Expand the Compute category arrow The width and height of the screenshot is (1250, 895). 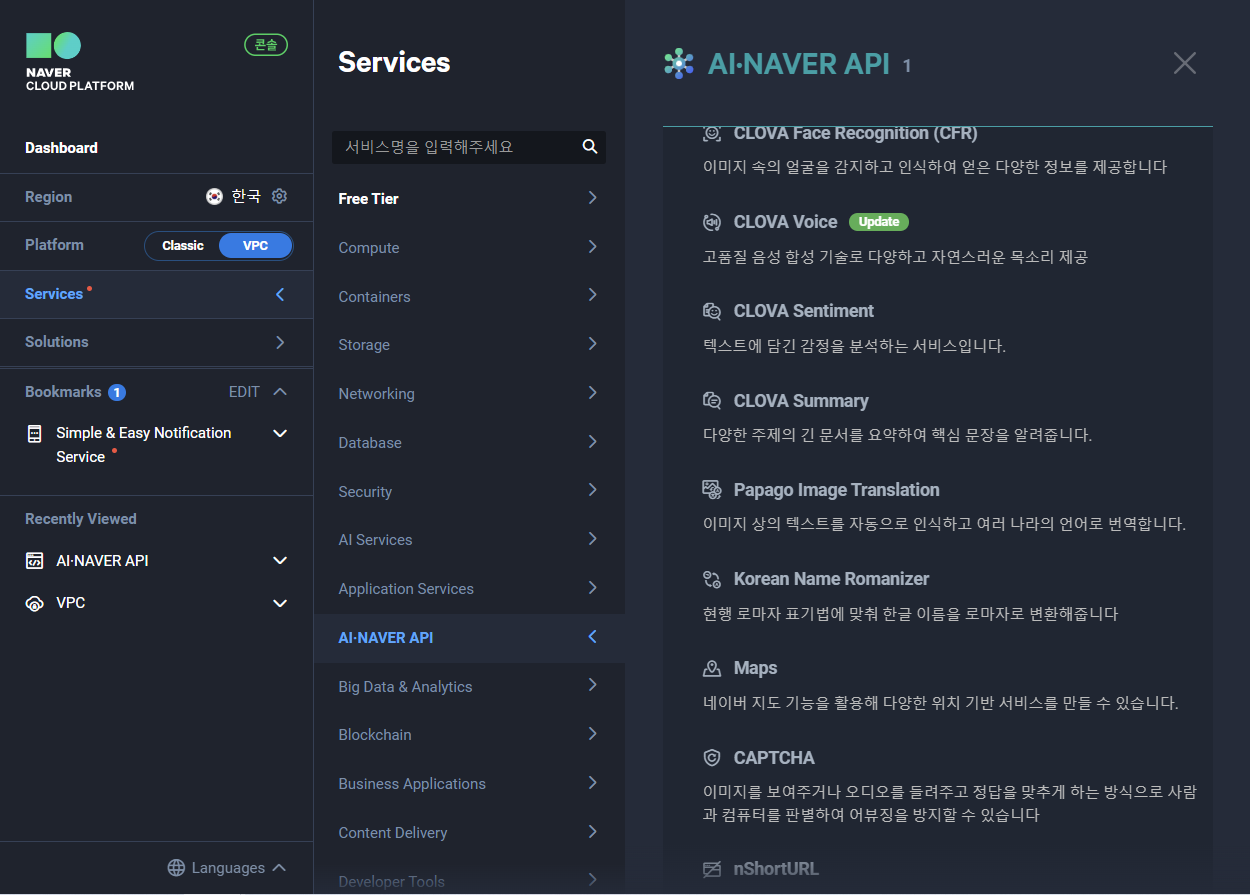click(593, 247)
